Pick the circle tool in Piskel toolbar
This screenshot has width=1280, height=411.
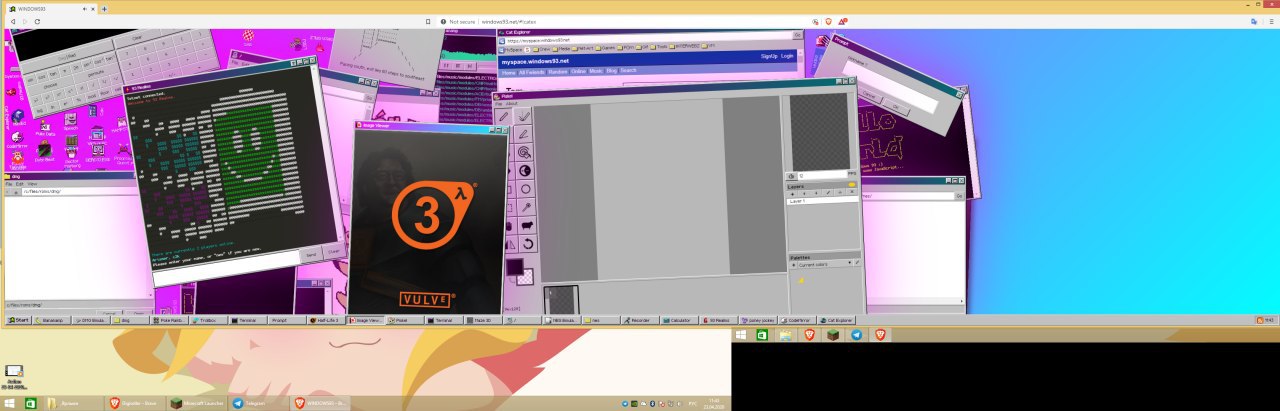pos(525,189)
